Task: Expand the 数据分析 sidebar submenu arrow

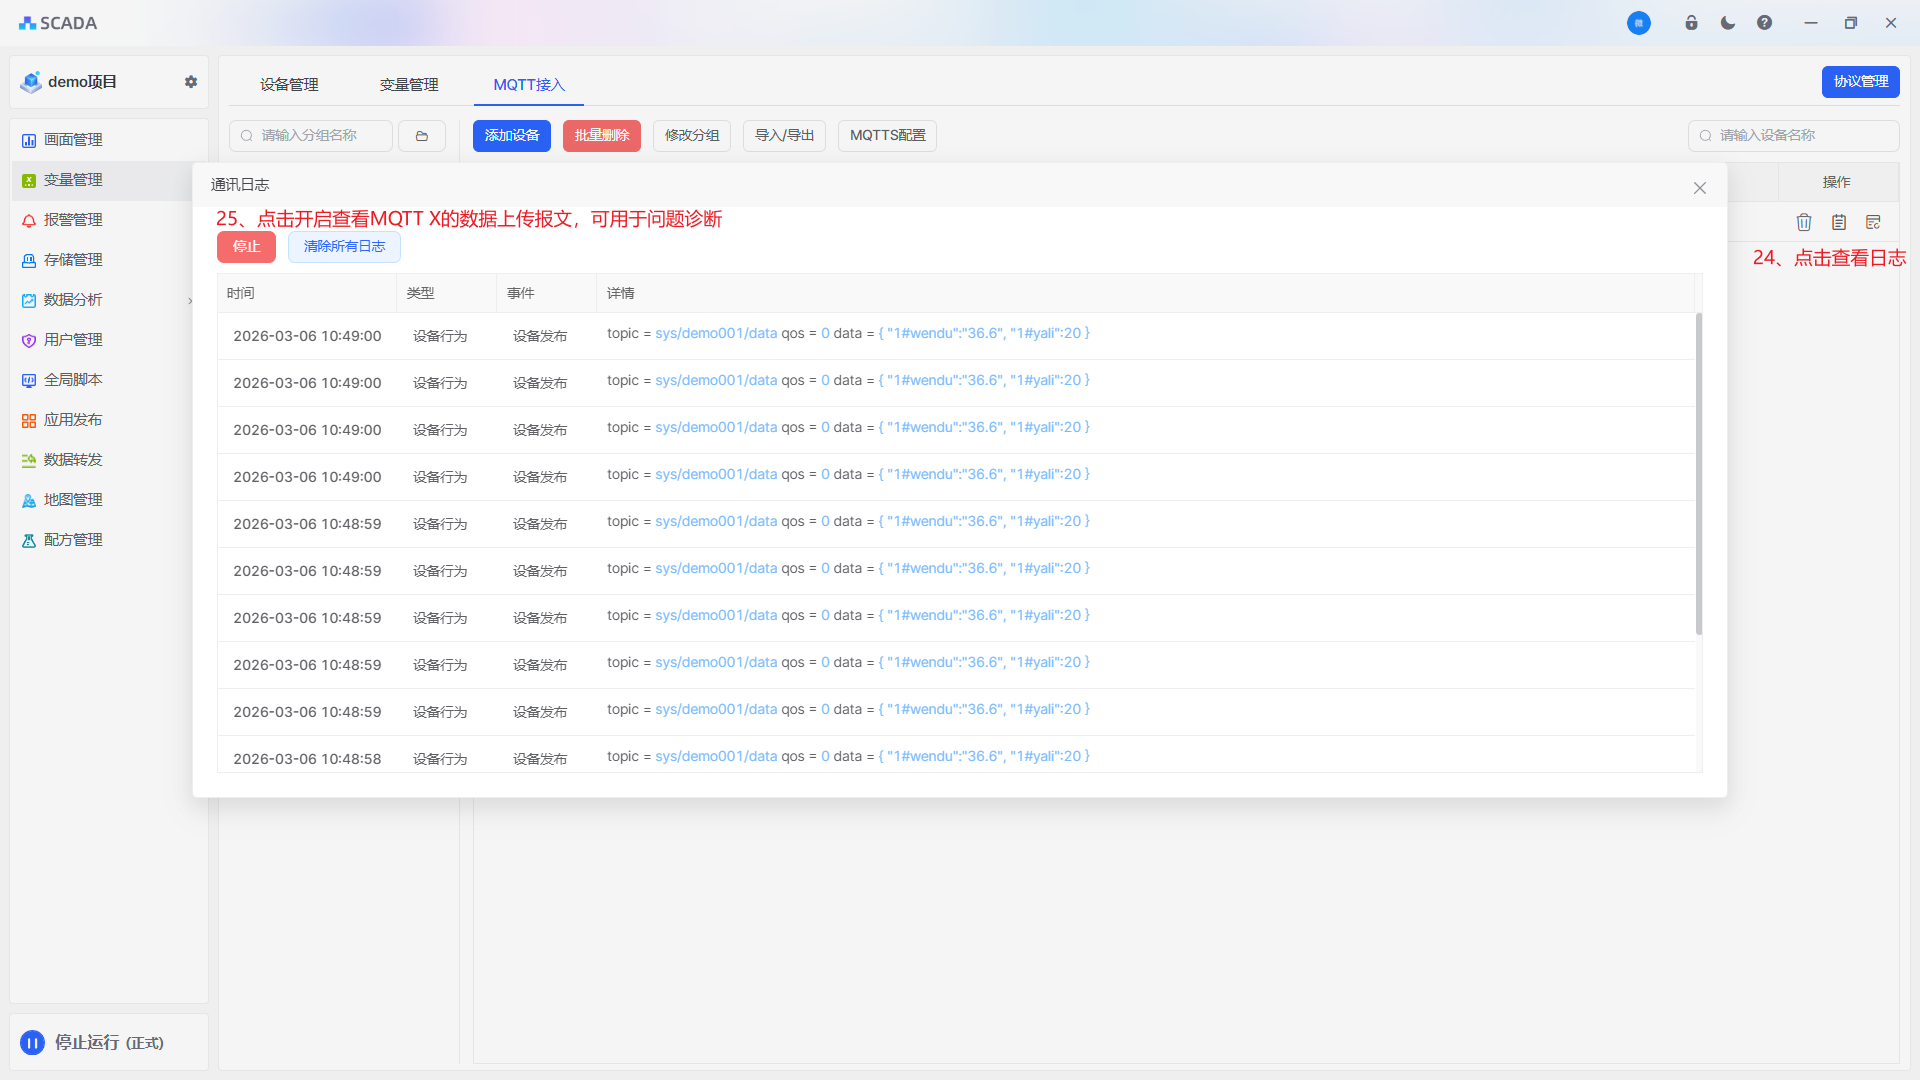Action: 190,300
